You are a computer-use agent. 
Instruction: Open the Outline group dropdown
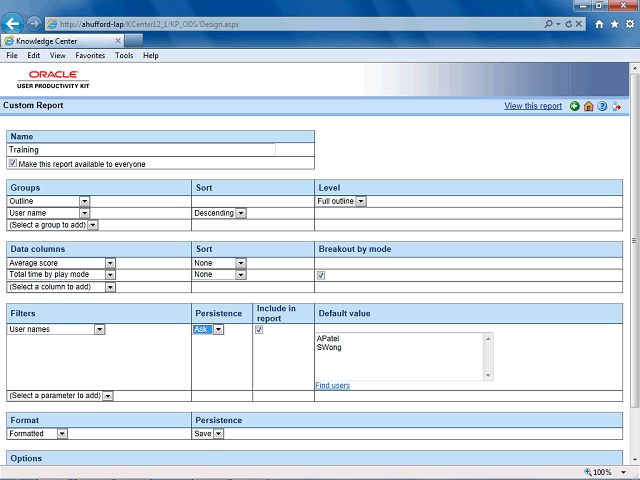point(84,201)
